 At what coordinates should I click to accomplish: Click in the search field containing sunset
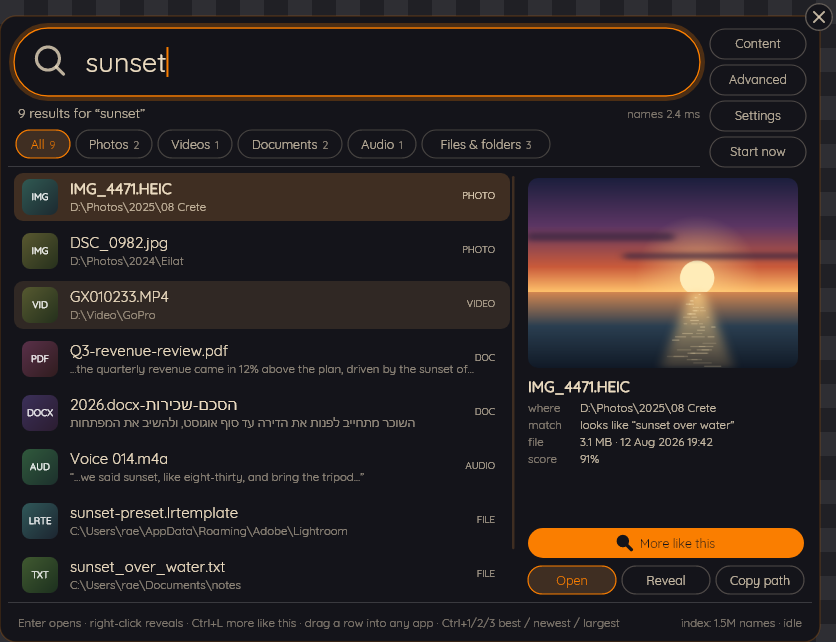point(356,62)
